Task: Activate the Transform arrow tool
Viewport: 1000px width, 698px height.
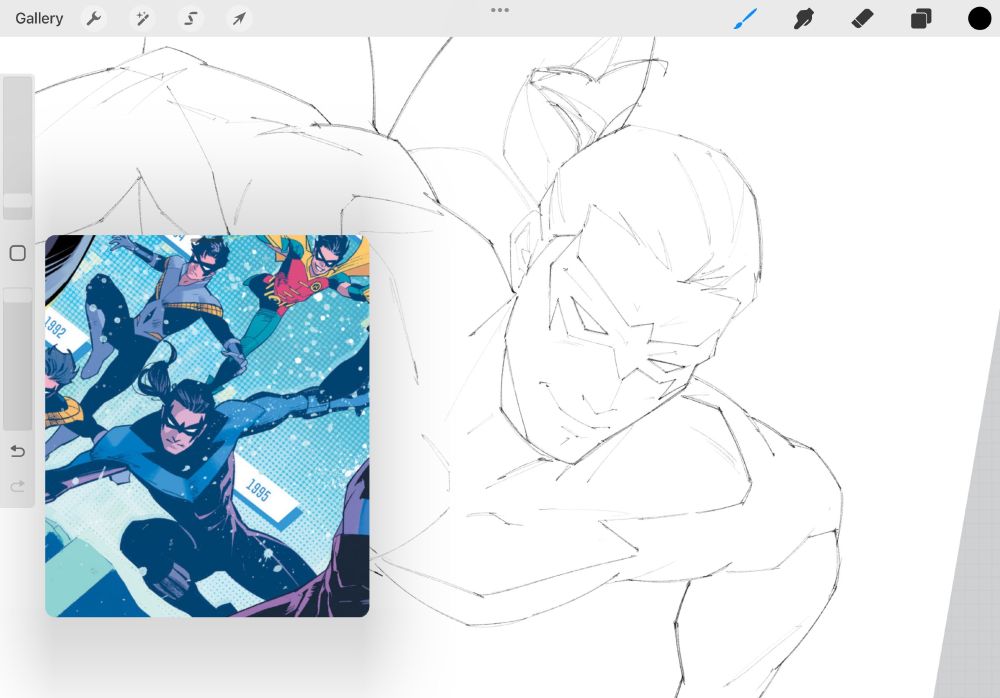Action: (x=239, y=19)
